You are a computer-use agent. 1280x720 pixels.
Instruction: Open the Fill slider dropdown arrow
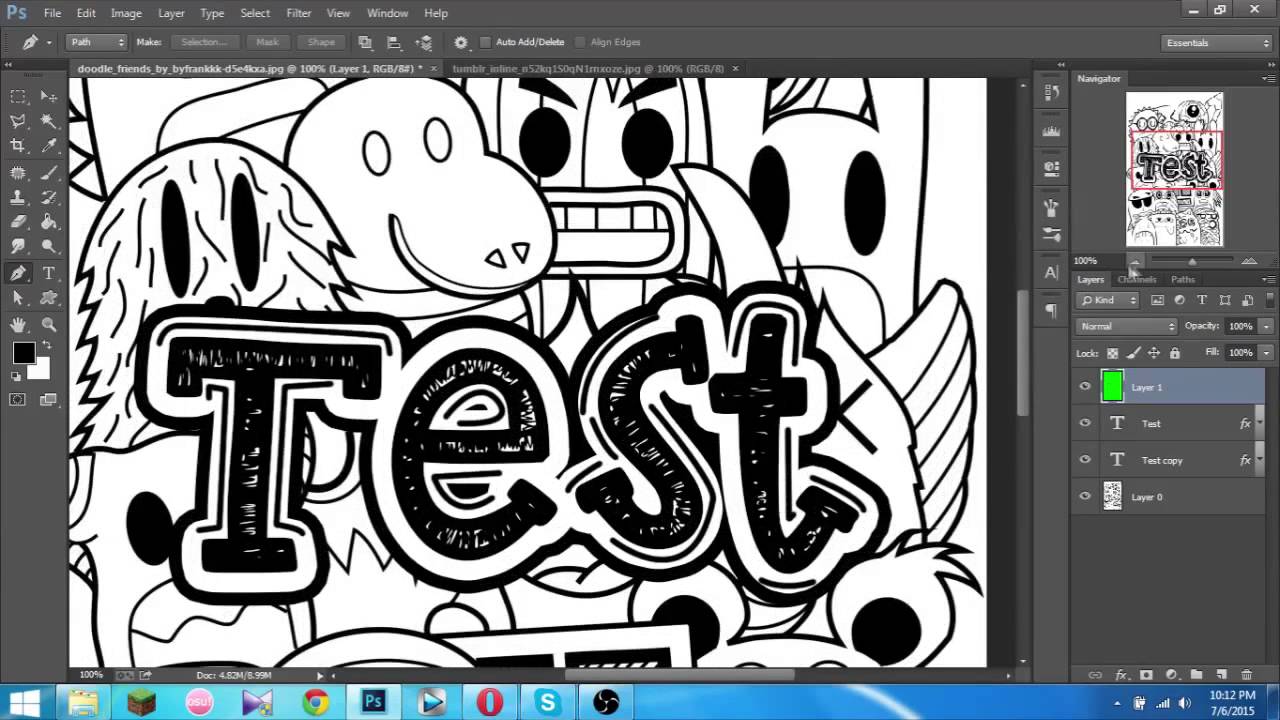coord(1266,353)
